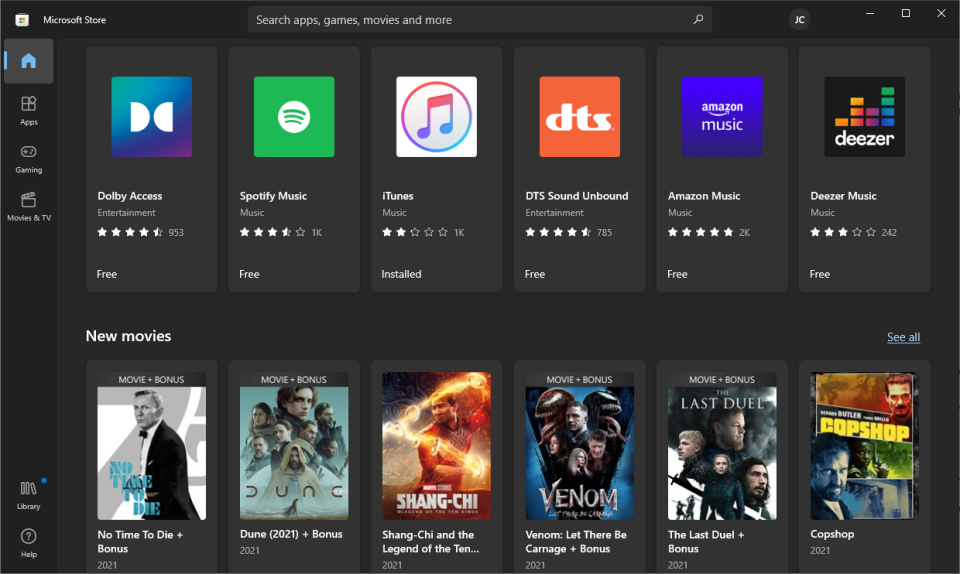Click the DTS Sound Unbound app icon
The image size is (960, 574).
tap(579, 116)
